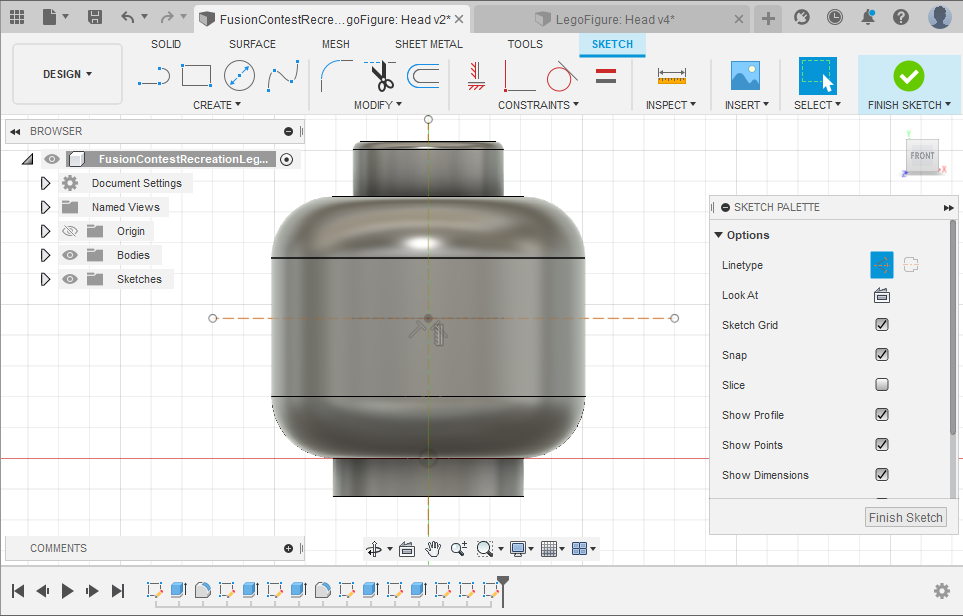The width and height of the screenshot is (963, 616).
Task: Click the green Finish Sketch checkmark
Action: tap(909, 77)
